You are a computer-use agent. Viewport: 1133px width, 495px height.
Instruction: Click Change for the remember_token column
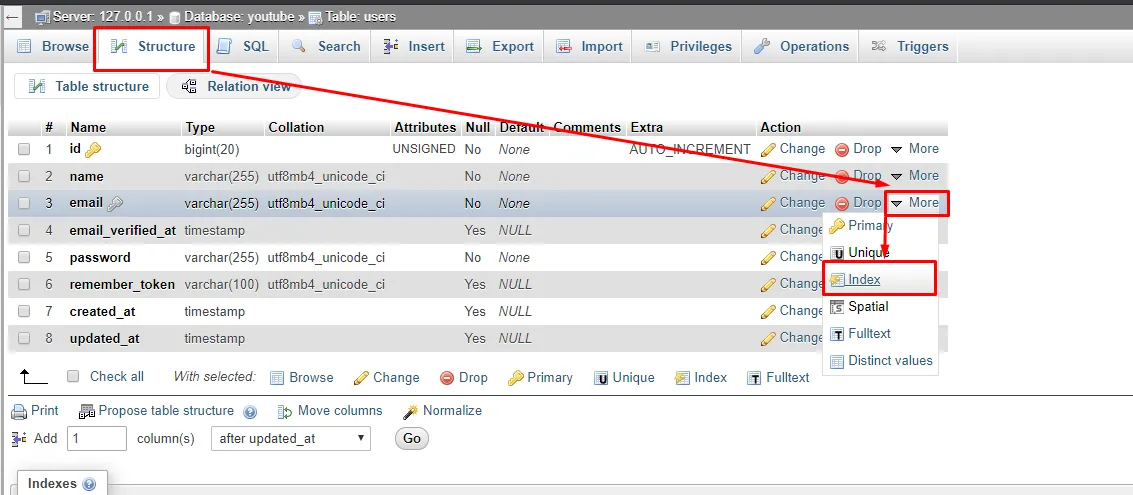point(792,283)
